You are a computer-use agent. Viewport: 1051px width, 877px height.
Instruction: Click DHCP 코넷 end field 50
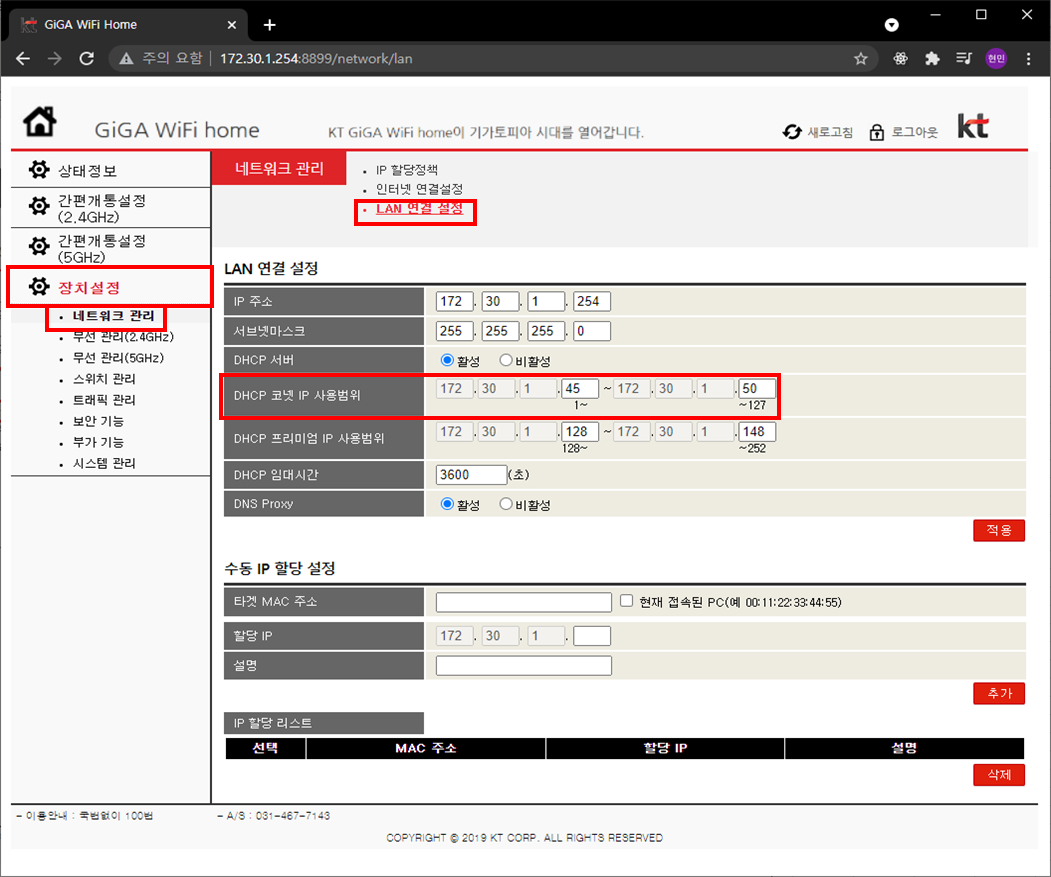click(x=757, y=388)
